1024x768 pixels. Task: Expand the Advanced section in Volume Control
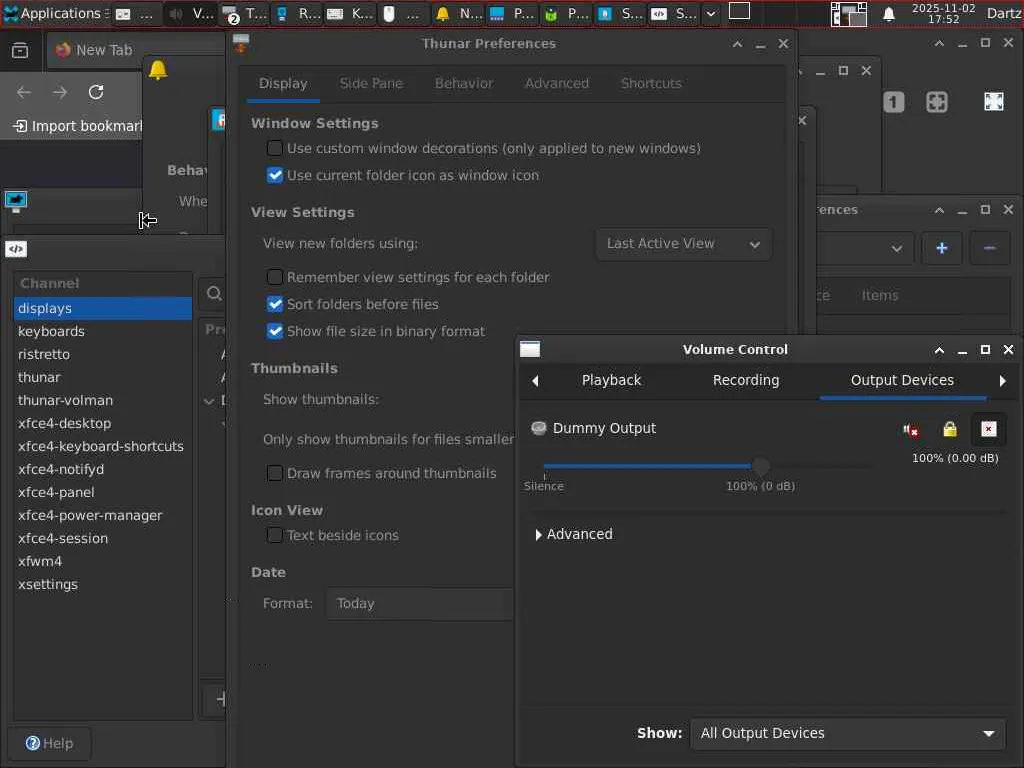(573, 534)
